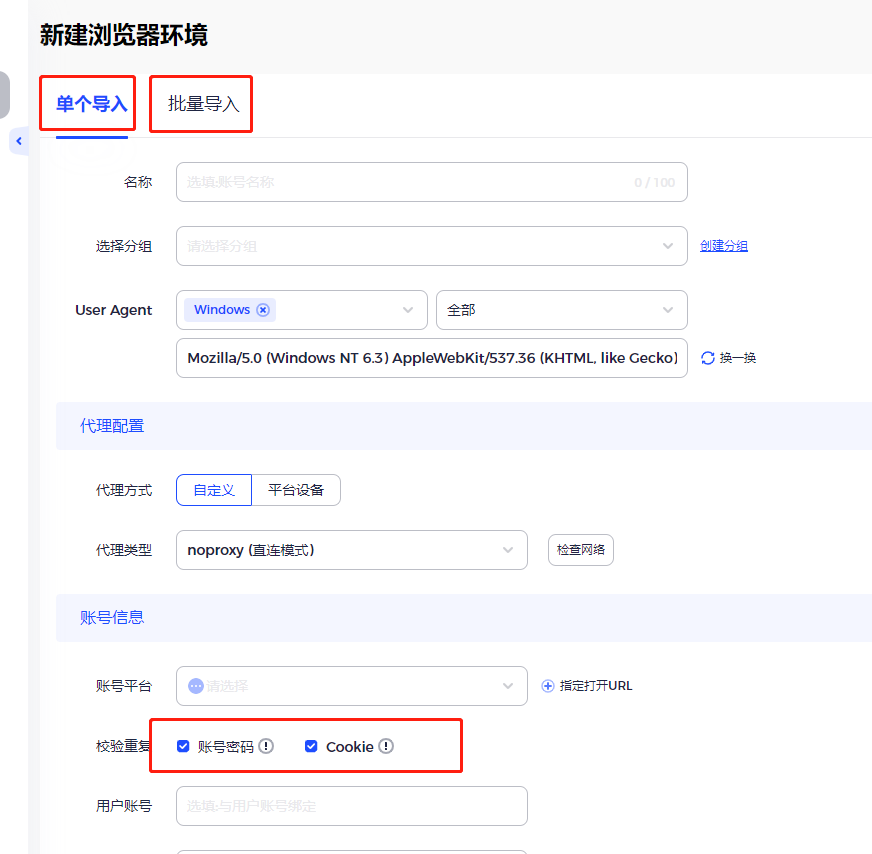The image size is (872, 854).
Task: Click the refresh icon next to 换一换
Action: pyautogui.click(x=707, y=358)
